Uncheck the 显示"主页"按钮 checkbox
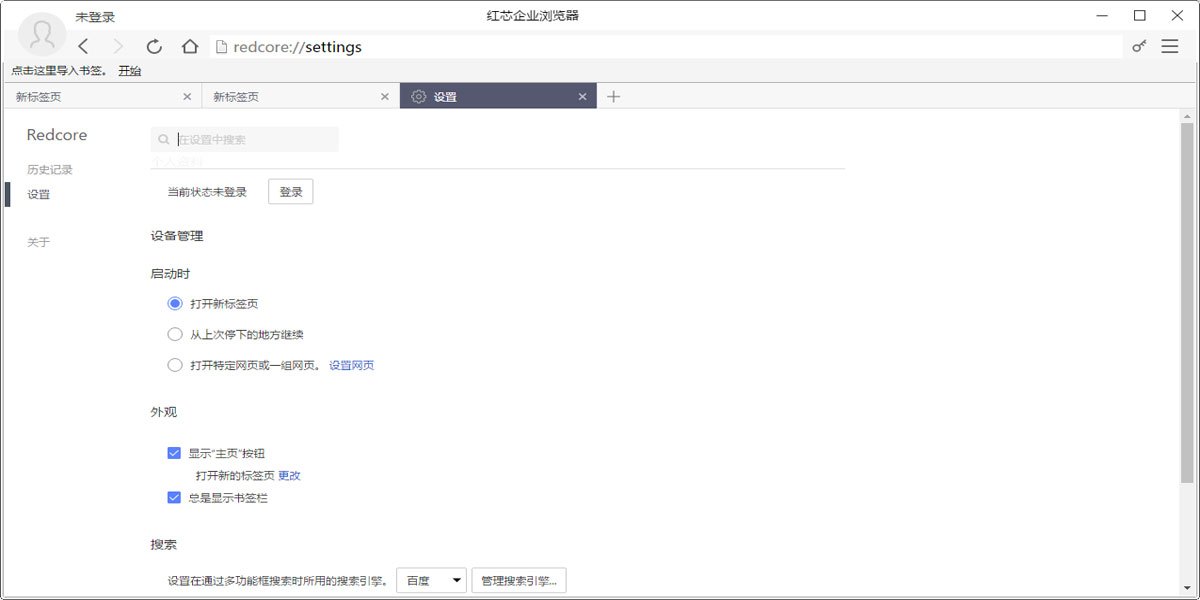The image size is (1200, 600). 173,452
